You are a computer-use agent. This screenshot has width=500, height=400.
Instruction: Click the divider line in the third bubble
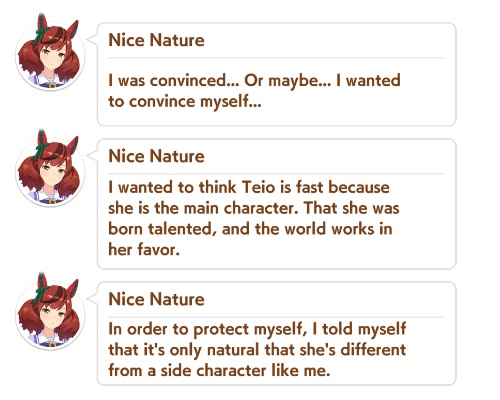(x=276, y=317)
